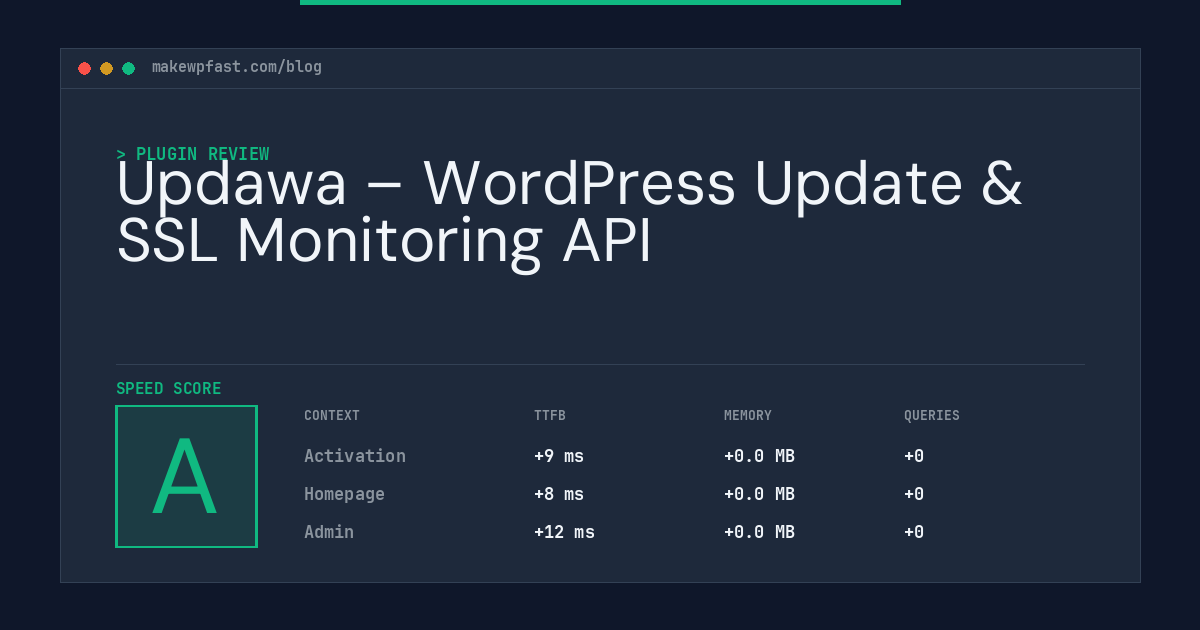Click the Homepage queries '+0' value
This screenshot has width=1200, height=630.
(914, 494)
